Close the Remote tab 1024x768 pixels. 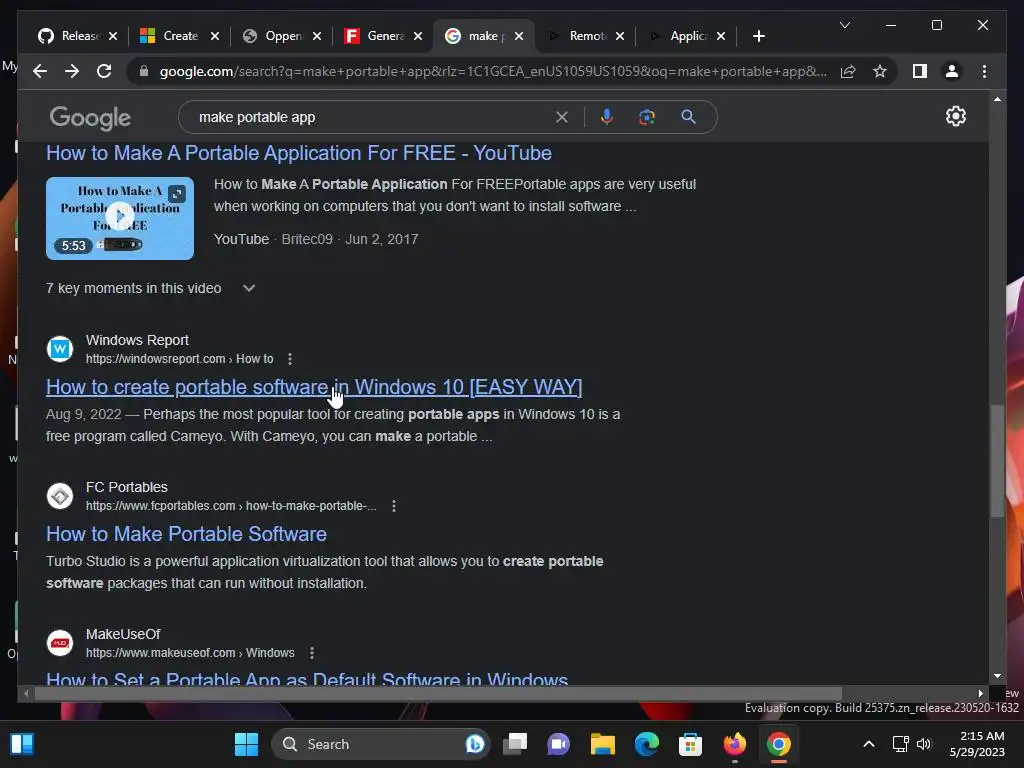coord(620,36)
